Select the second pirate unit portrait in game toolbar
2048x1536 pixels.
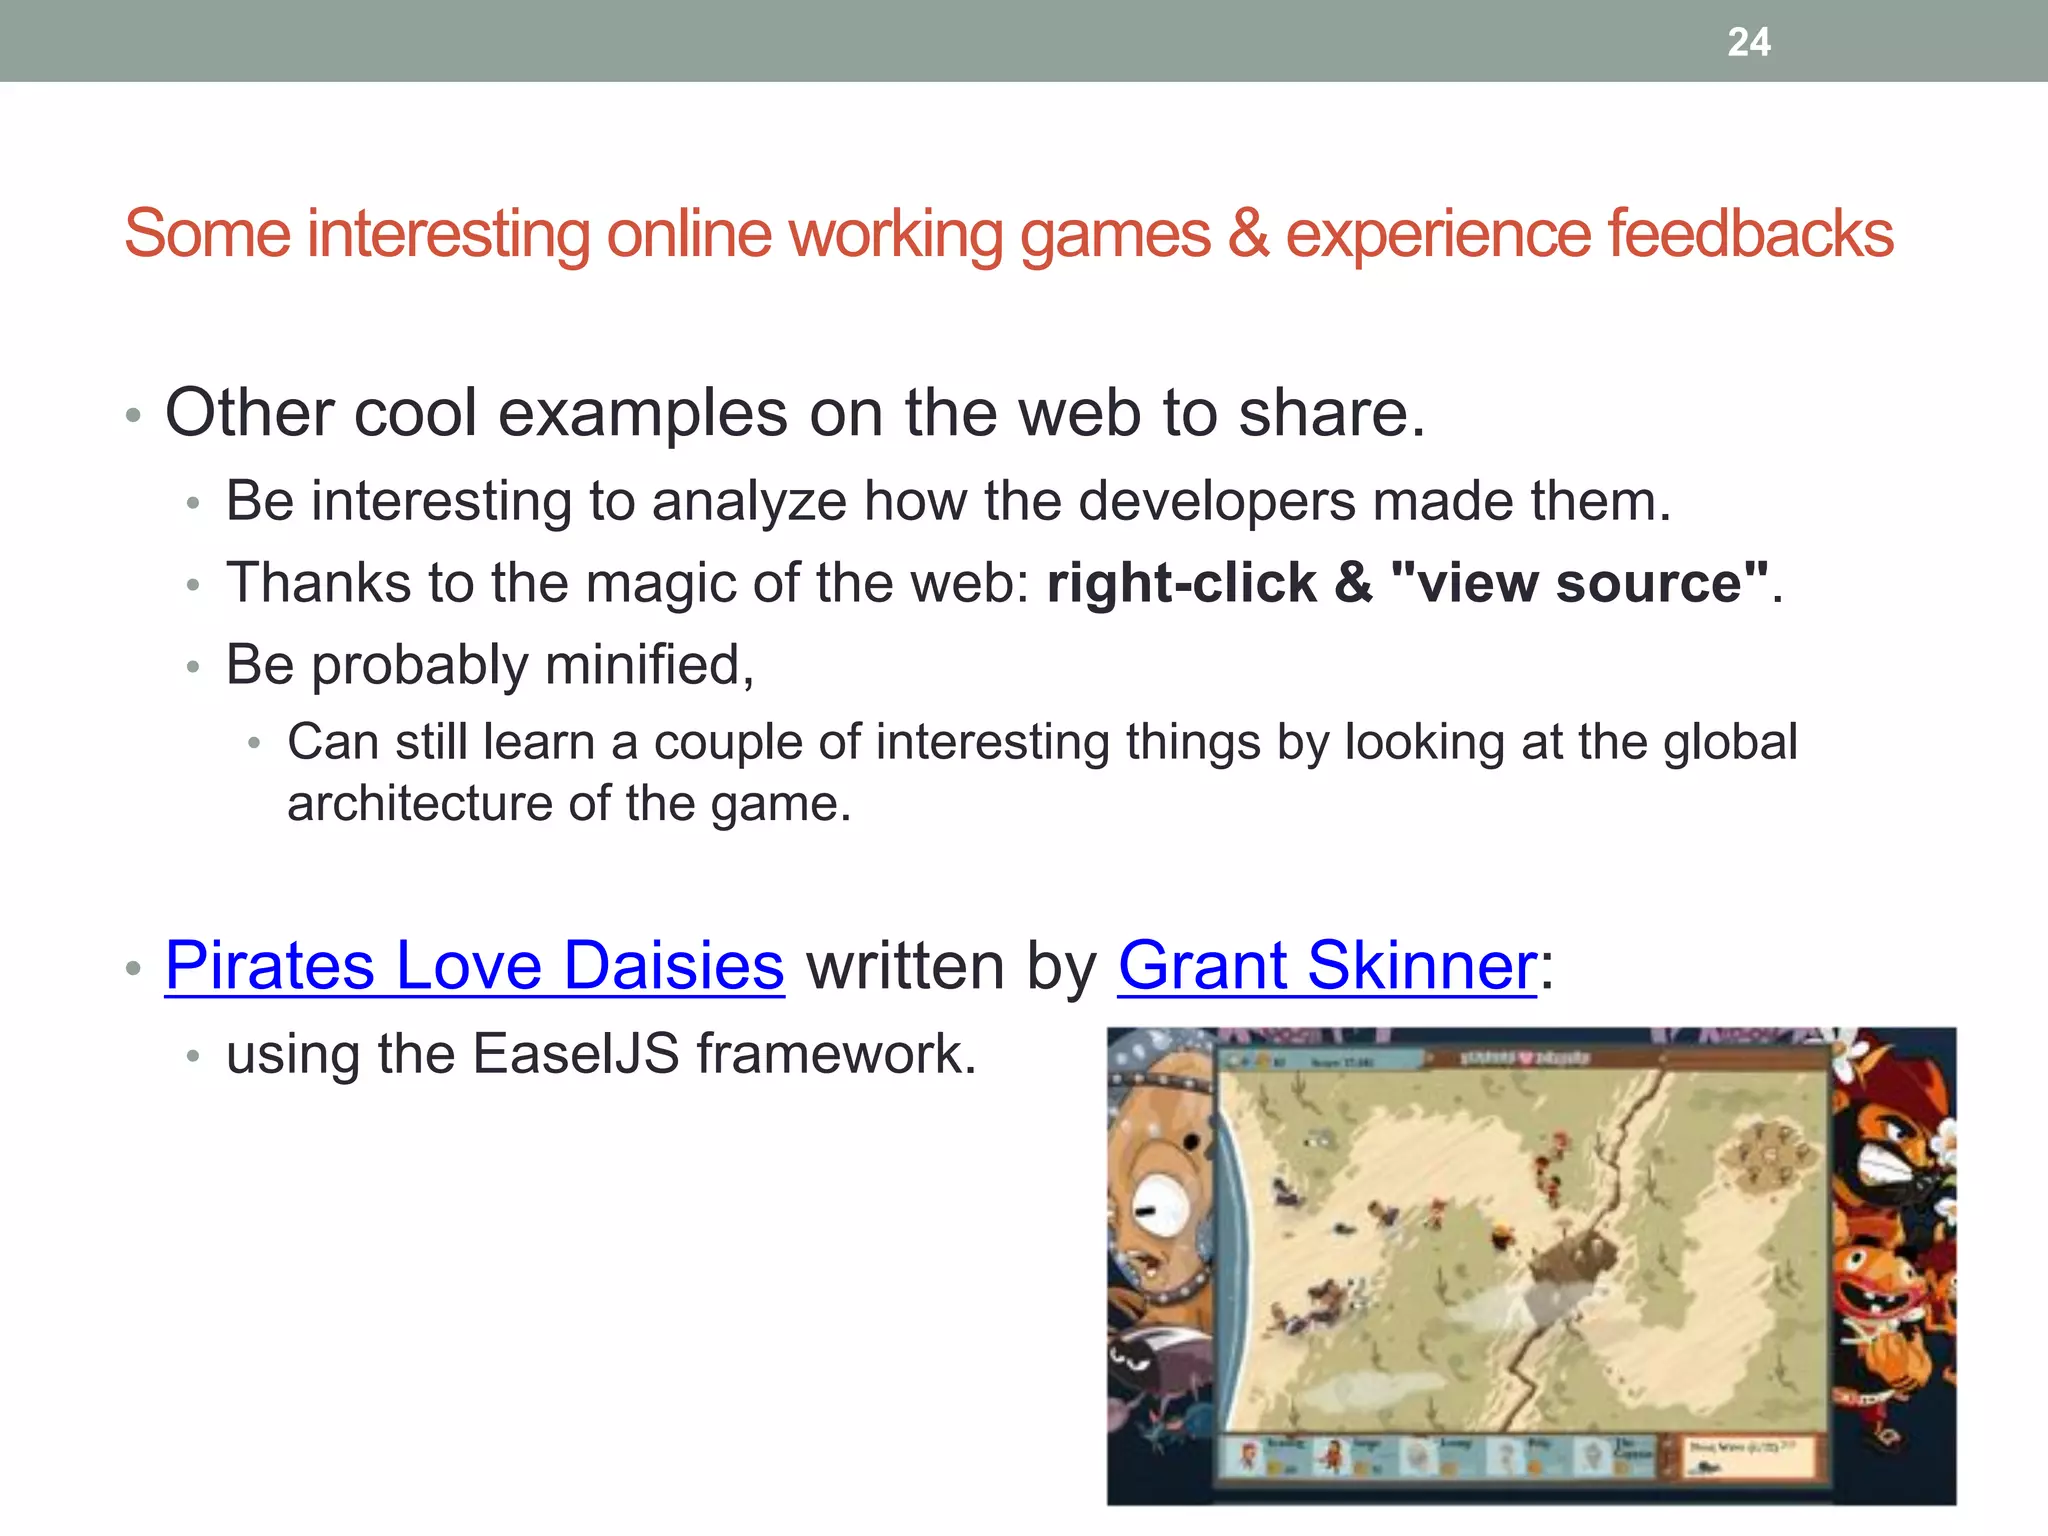[x=1333, y=1455]
